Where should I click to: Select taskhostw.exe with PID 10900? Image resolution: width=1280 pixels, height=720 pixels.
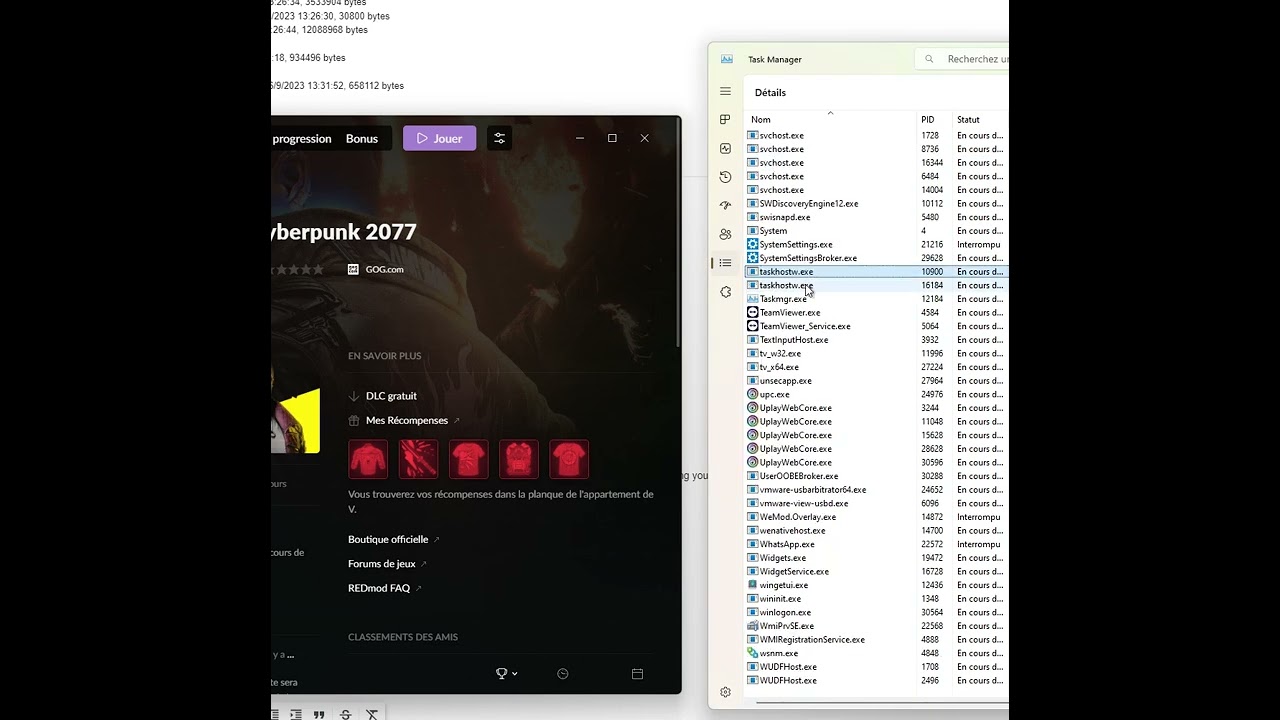[877, 272]
